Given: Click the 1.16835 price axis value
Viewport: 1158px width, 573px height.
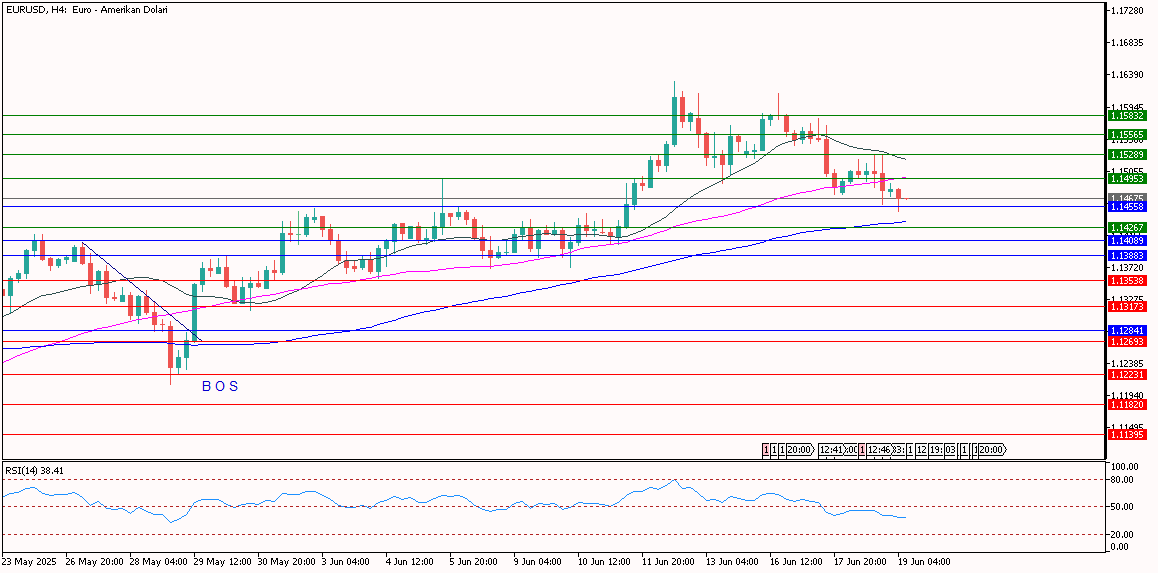Looking at the screenshot, I should pyautogui.click(x=1128, y=43).
